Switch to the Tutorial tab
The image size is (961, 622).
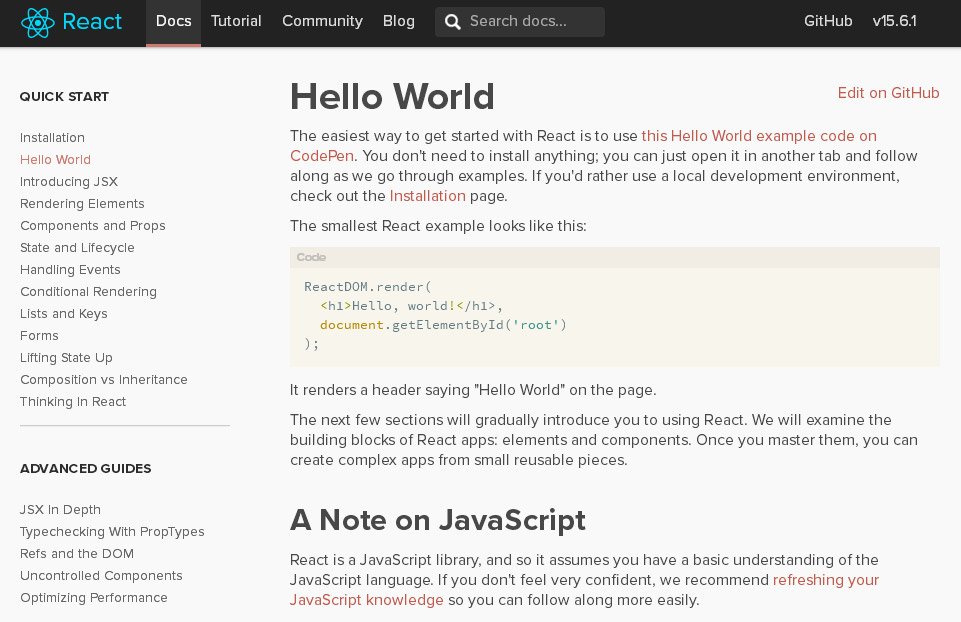[x=236, y=21]
